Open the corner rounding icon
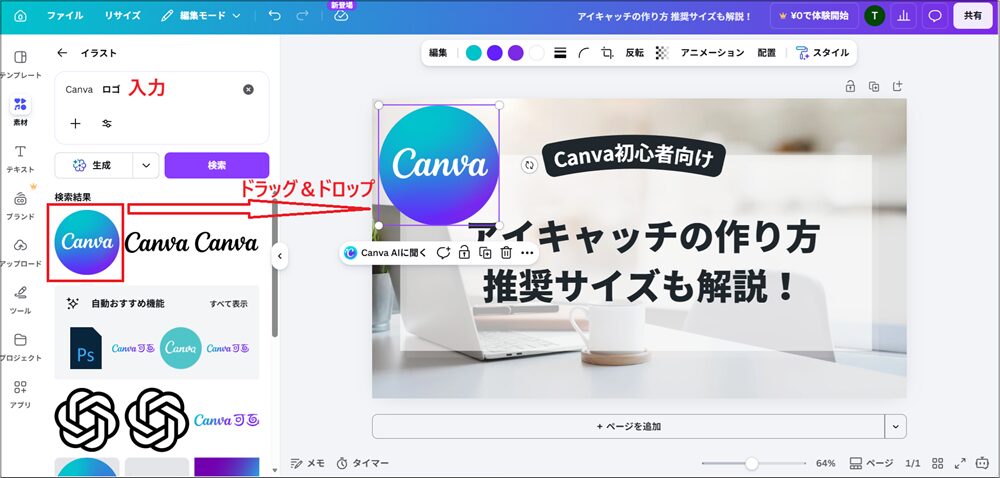This screenshot has height=478, width=1000. [x=584, y=53]
